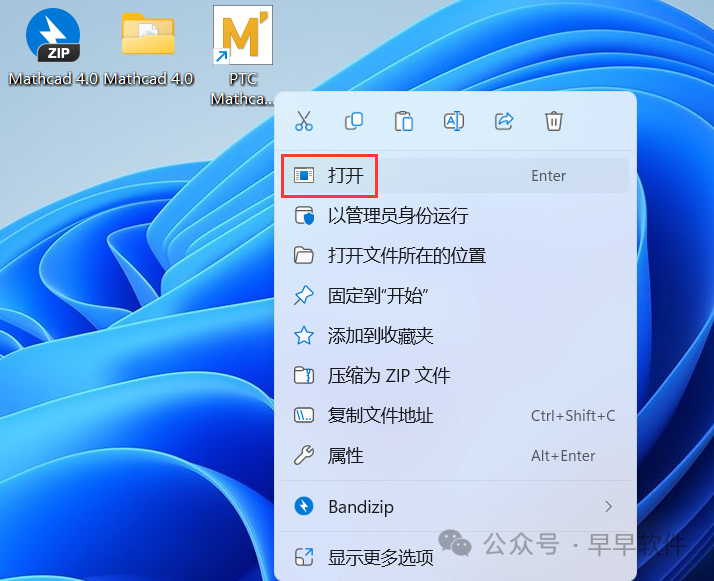Select 显示更多选项 menu entry
Image resolution: width=714 pixels, height=581 pixels.
click(455, 557)
